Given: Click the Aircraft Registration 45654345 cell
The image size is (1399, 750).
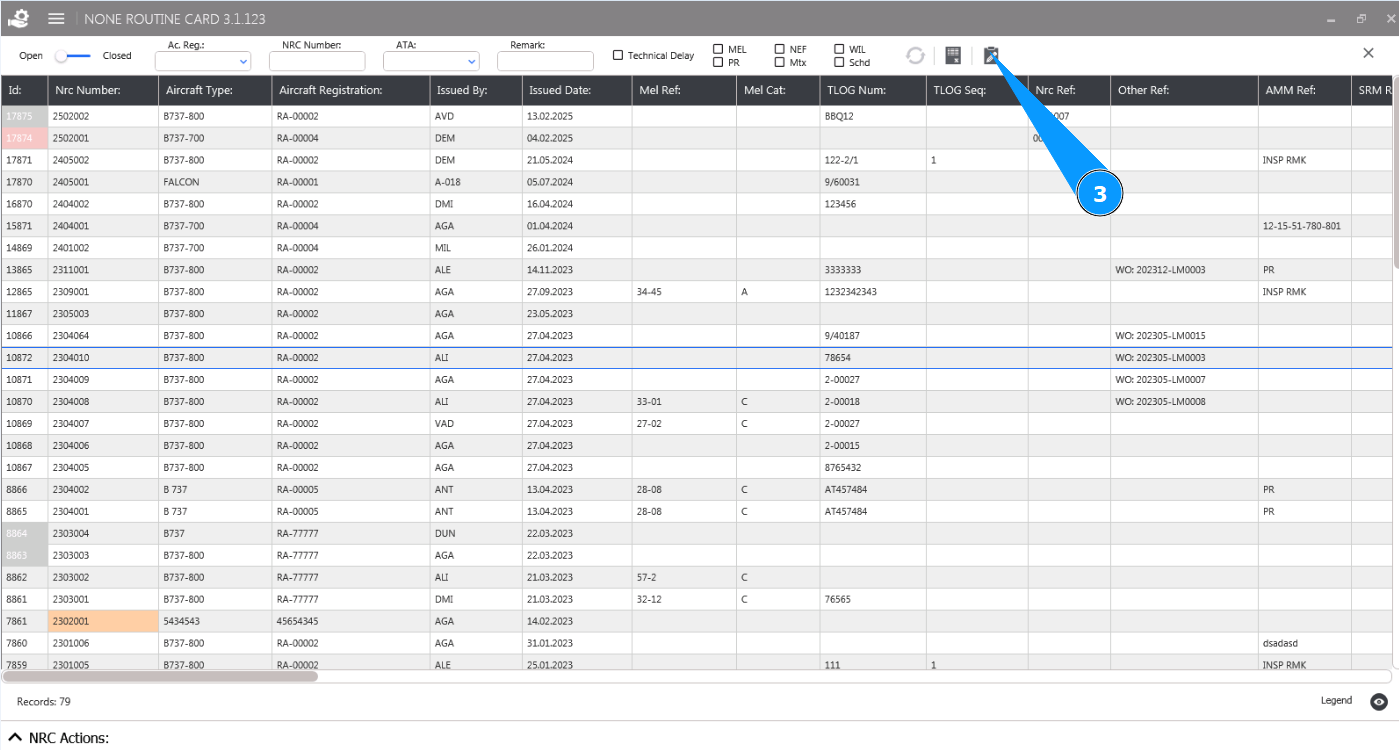Looking at the screenshot, I should click(x=351, y=622).
